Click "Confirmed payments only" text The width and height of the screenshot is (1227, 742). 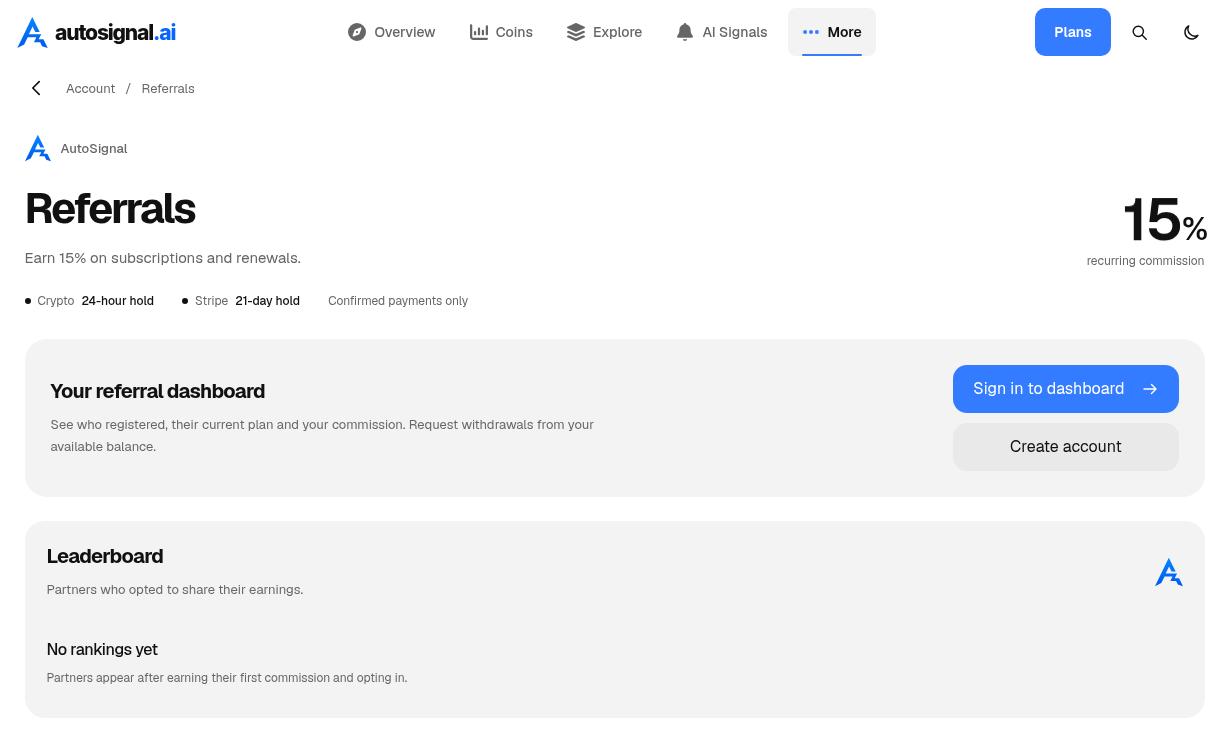point(398,301)
